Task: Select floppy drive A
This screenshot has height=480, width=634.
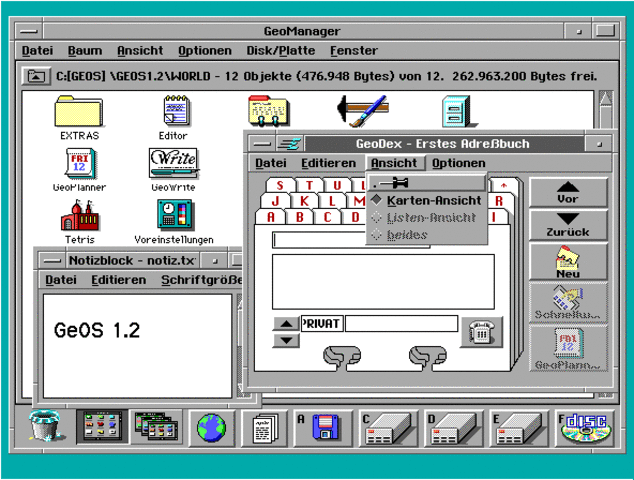Action: coord(323,427)
